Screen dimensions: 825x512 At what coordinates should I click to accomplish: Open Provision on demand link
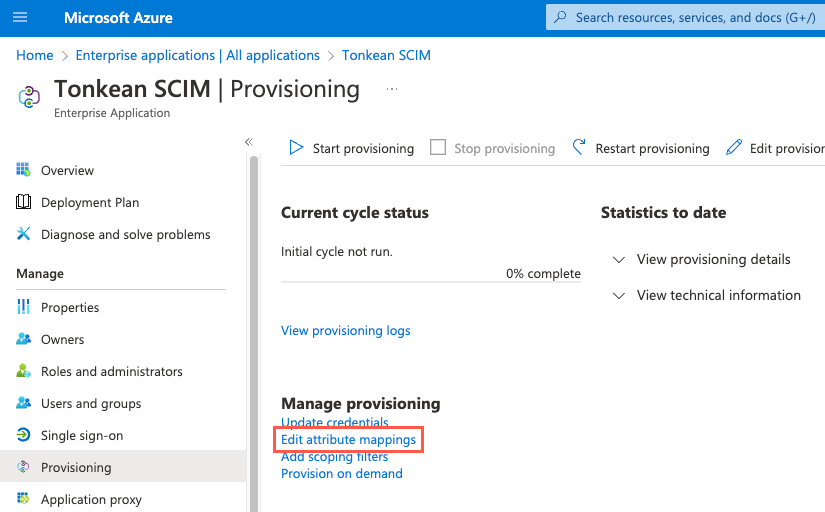coord(342,474)
